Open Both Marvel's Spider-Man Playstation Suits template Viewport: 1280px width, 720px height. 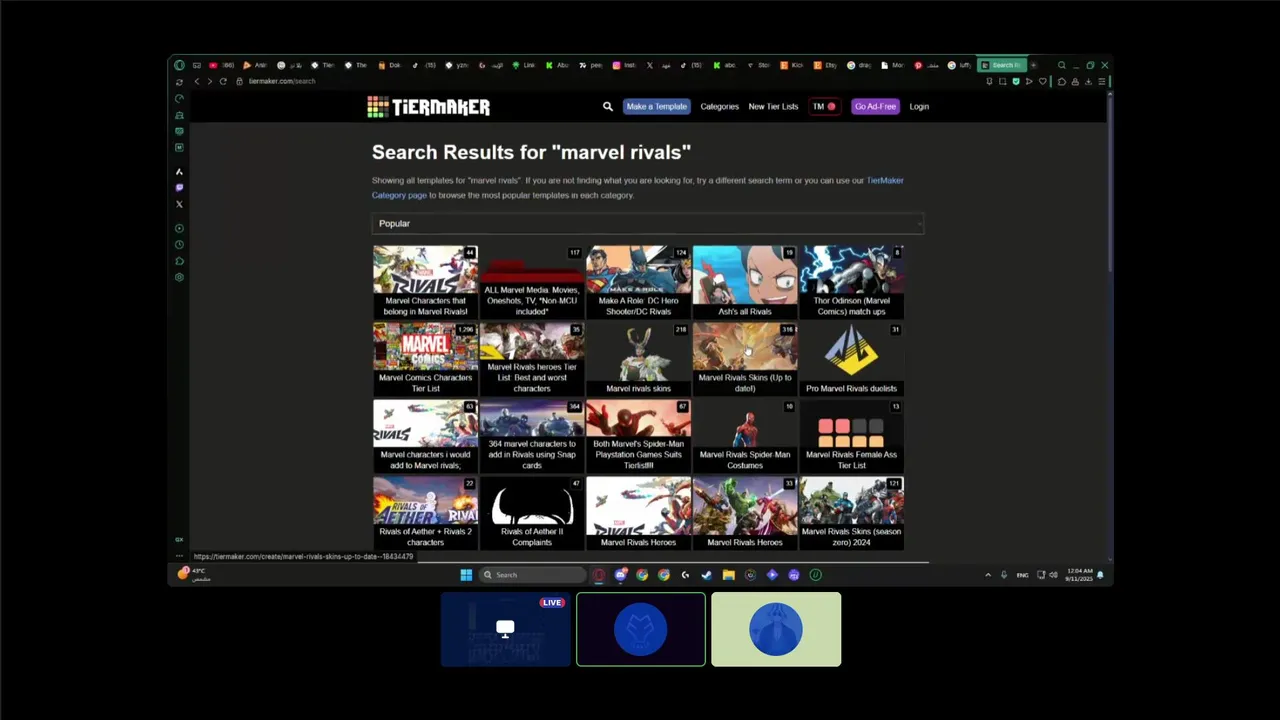638,436
